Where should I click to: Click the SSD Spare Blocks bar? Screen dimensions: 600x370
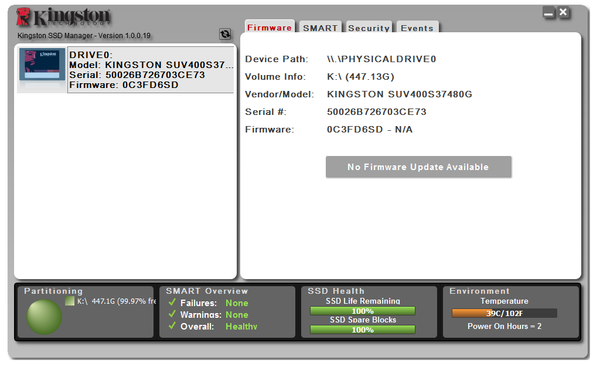point(362,329)
